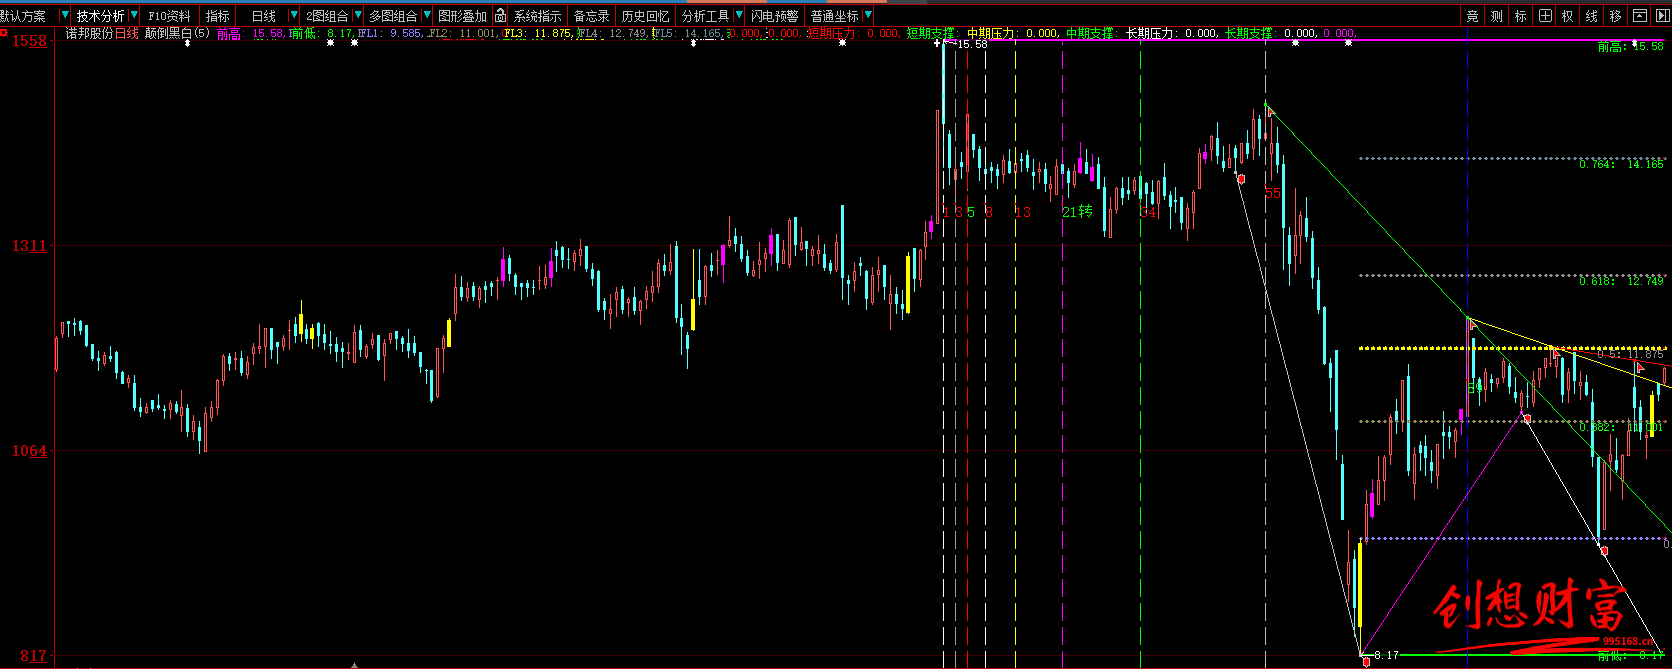Viewport: 1672px width, 669px height.
Task: Expand the 技术分析 dropdown arrow
Action: click(134, 16)
